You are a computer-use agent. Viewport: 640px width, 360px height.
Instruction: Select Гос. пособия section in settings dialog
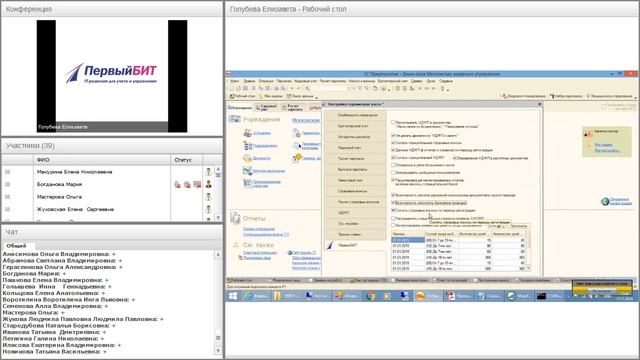[355, 224]
